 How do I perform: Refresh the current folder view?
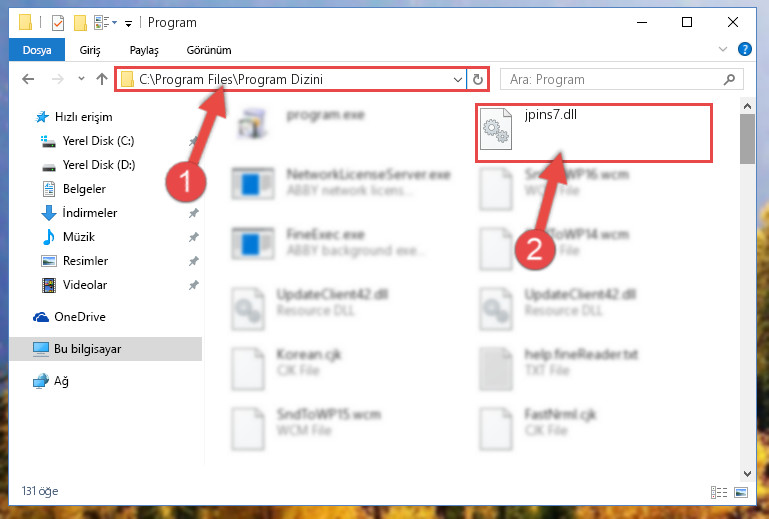[478, 79]
